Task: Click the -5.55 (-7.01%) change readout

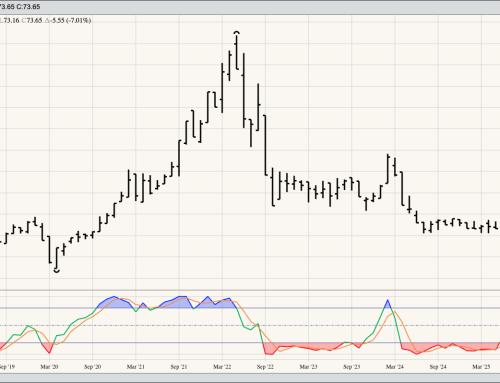Action: [x=68, y=20]
